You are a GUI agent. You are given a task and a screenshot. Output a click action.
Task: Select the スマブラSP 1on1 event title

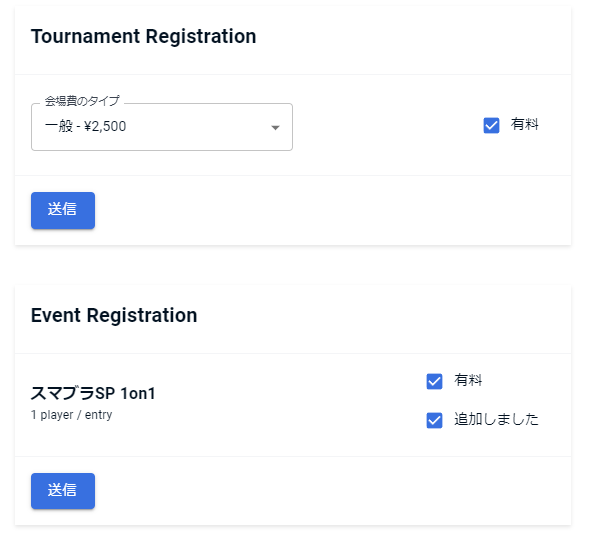(93, 393)
